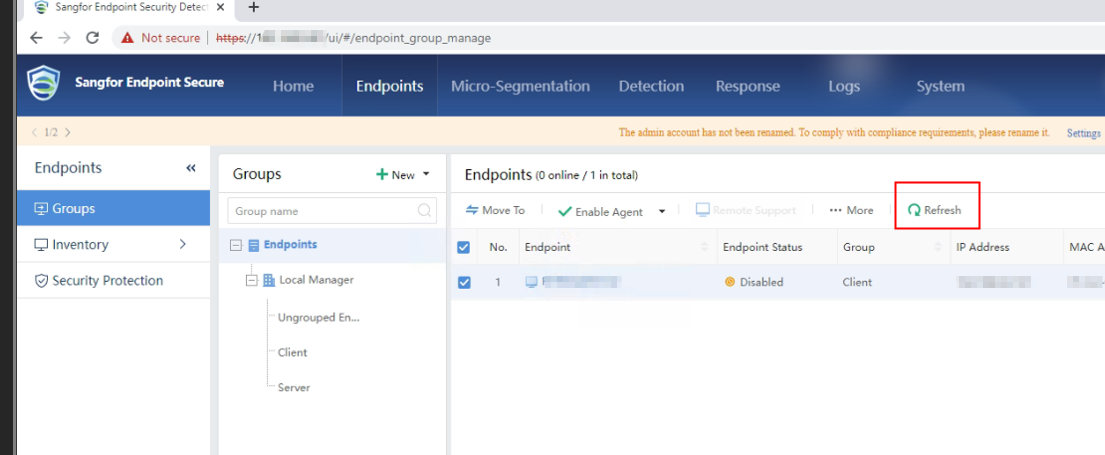Image resolution: width=1105 pixels, height=455 pixels.
Task: Click the browser back arrow
Action: [36, 38]
